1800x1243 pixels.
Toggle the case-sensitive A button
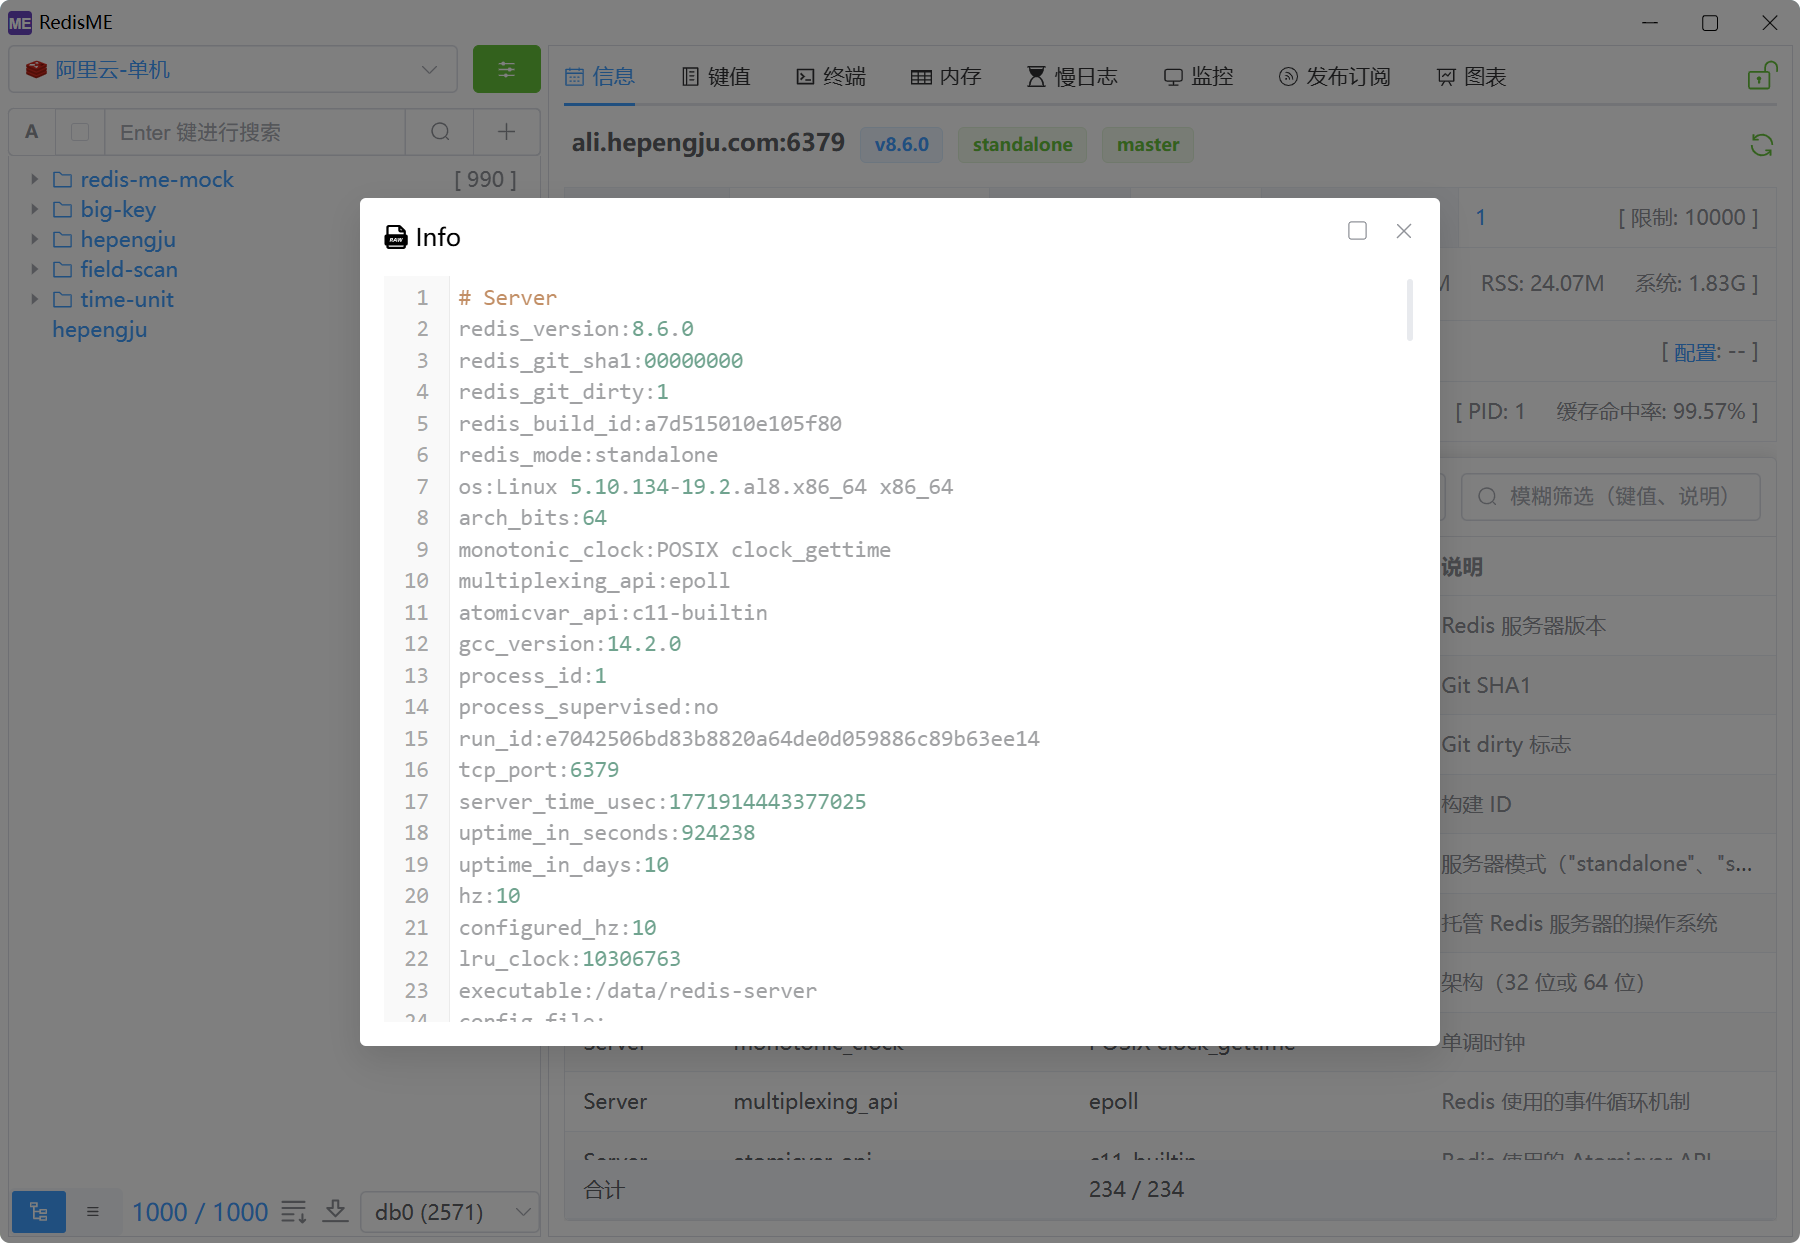pyautogui.click(x=32, y=132)
